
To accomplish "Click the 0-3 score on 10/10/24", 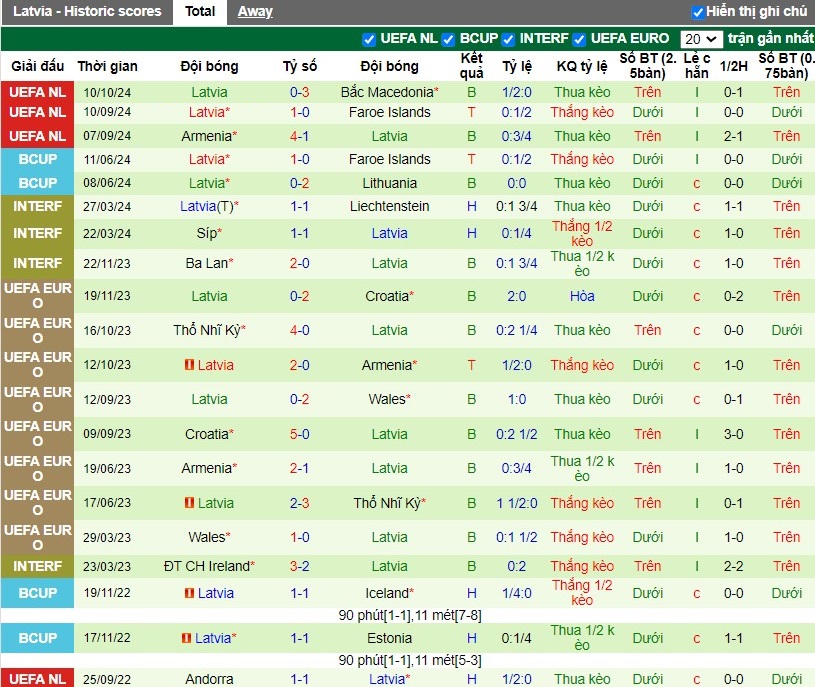I will point(299,93).
